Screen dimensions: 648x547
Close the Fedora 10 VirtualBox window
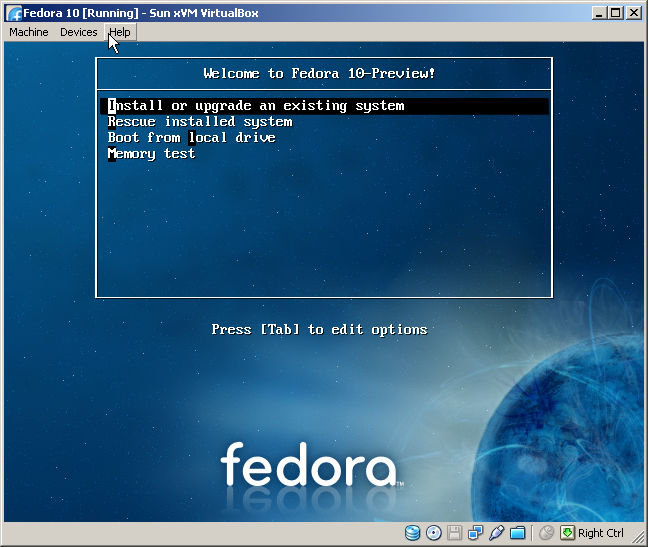coord(634,13)
